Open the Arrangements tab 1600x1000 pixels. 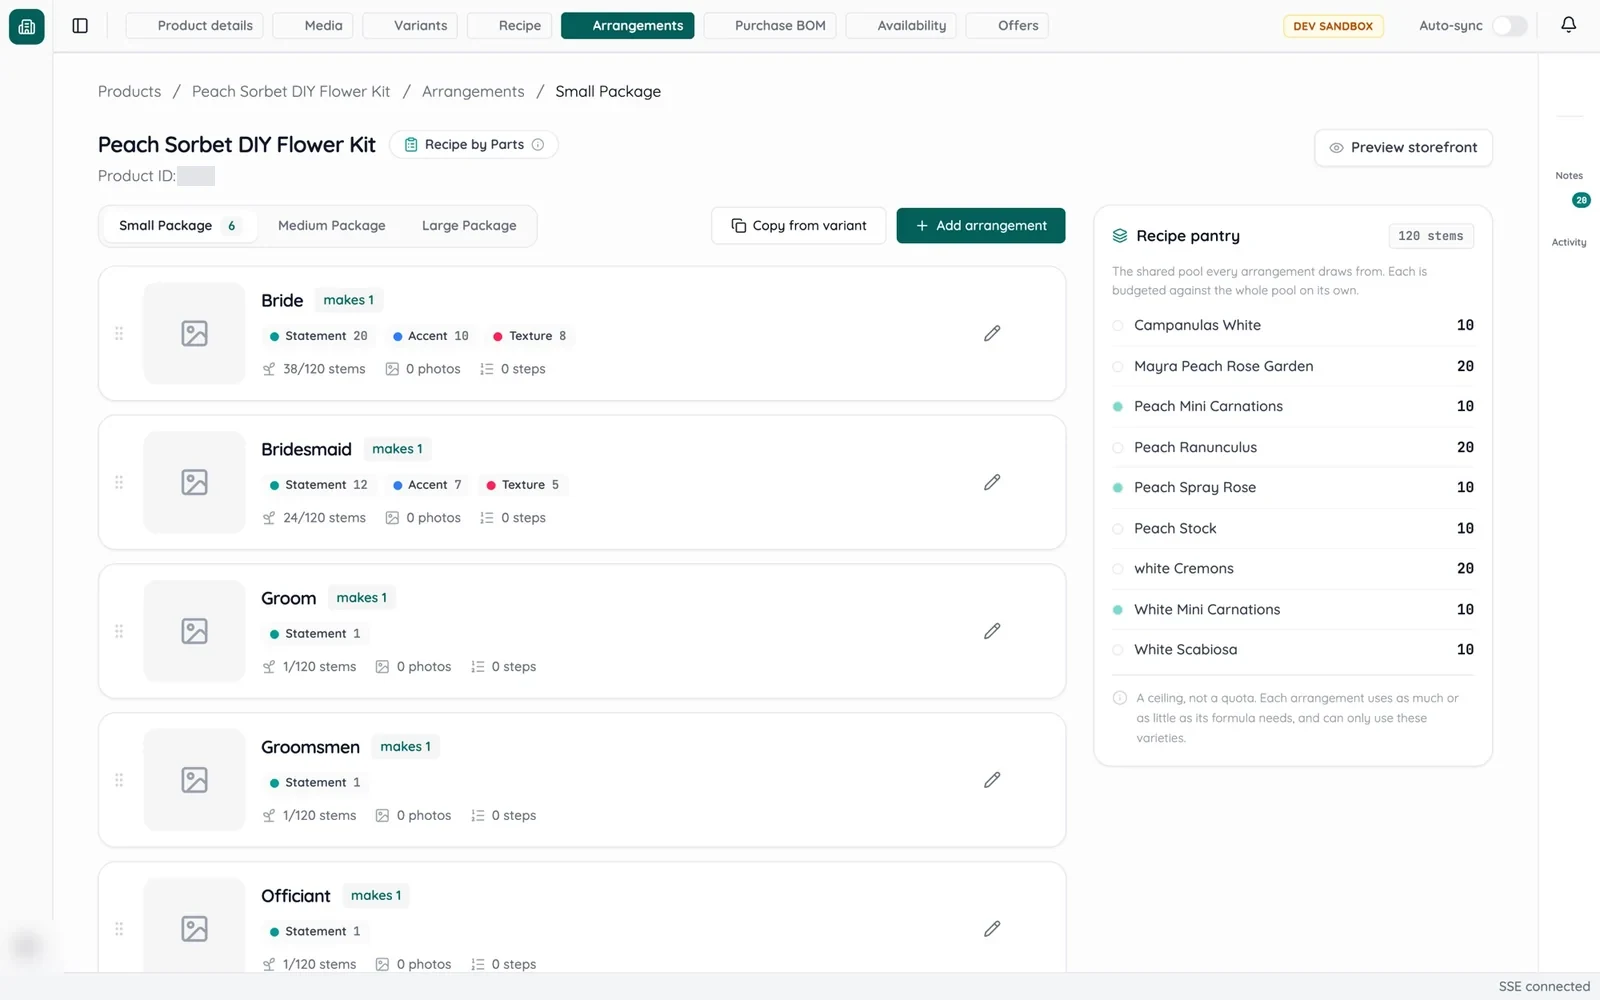(x=628, y=26)
